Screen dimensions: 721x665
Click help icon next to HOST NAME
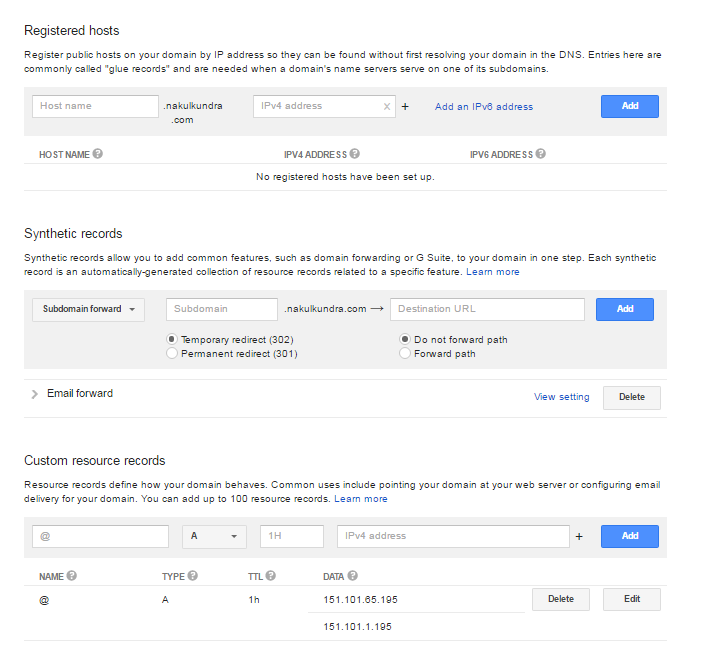(x=98, y=155)
